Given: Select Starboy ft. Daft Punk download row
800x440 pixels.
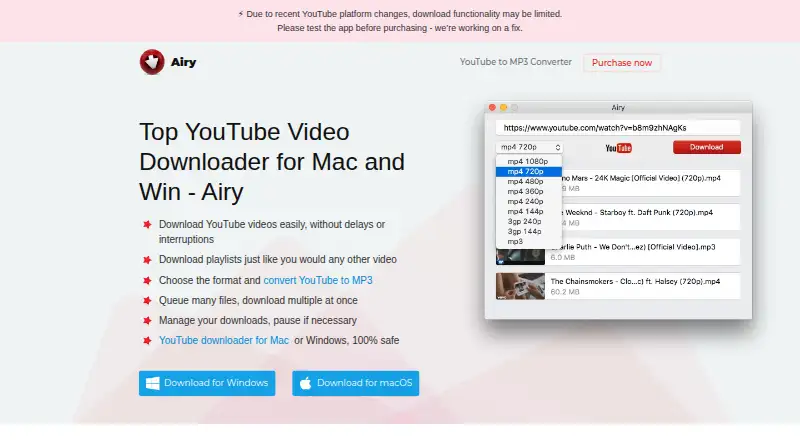Looking at the screenshot, I should (651, 217).
